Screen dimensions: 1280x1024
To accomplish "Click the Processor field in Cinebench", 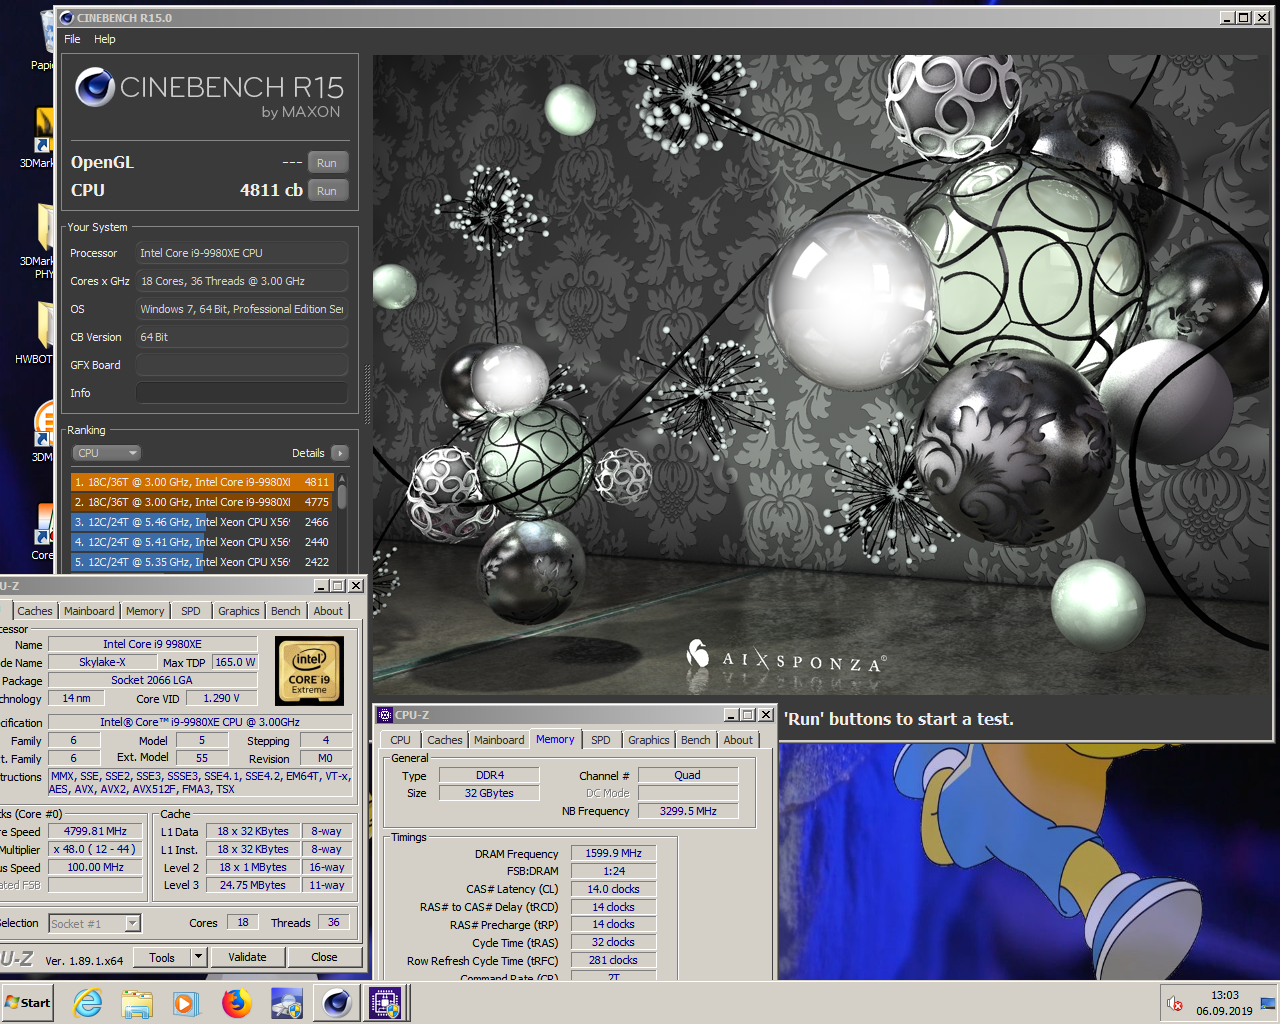I will coord(242,253).
